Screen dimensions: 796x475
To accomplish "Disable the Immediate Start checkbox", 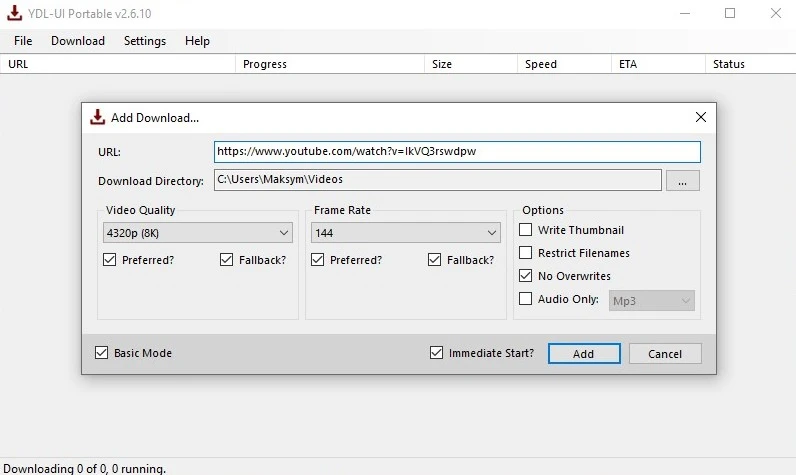I will [x=436, y=353].
